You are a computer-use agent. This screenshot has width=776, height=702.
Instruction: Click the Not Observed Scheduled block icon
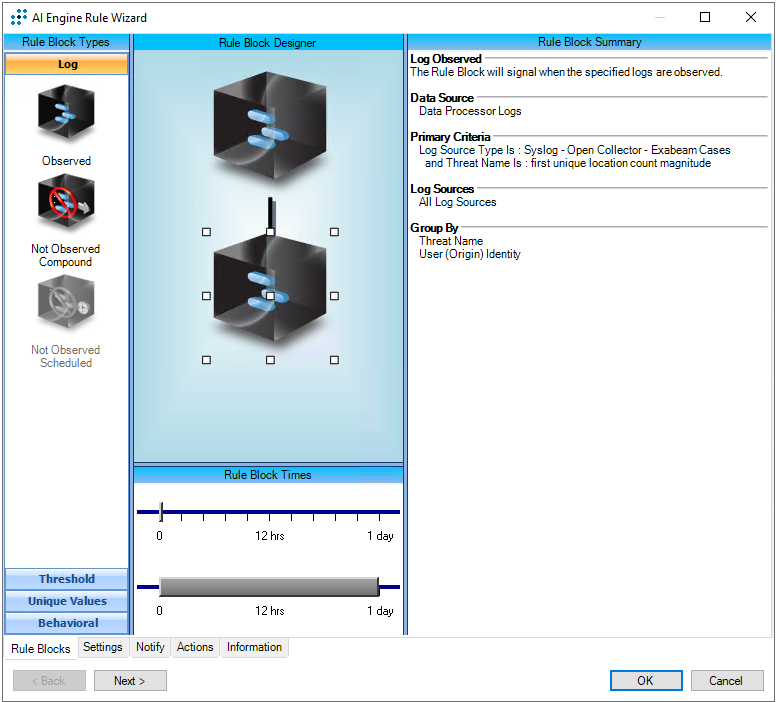coord(66,304)
